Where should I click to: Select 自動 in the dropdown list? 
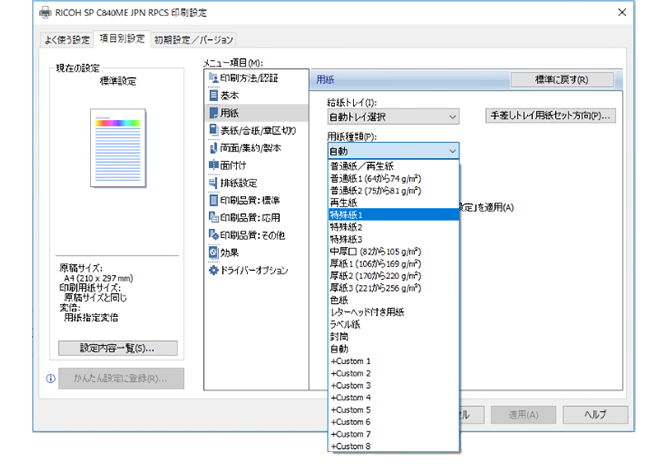click(x=393, y=349)
